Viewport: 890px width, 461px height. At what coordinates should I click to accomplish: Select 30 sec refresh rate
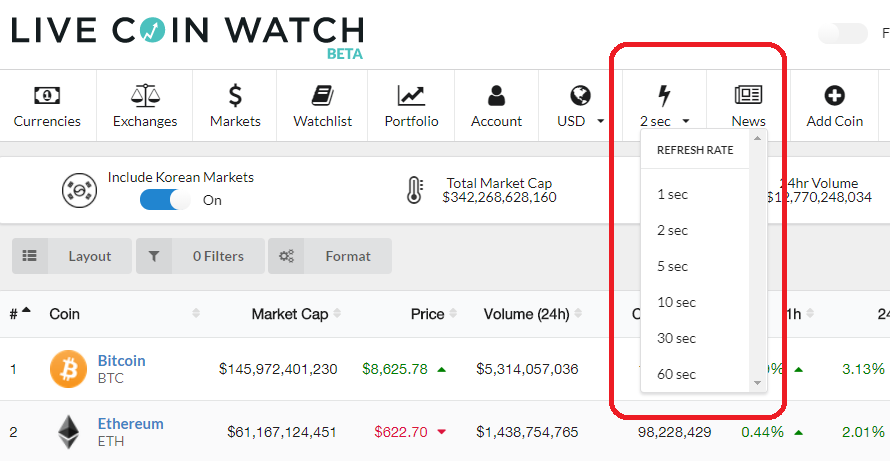click(676, 338)
